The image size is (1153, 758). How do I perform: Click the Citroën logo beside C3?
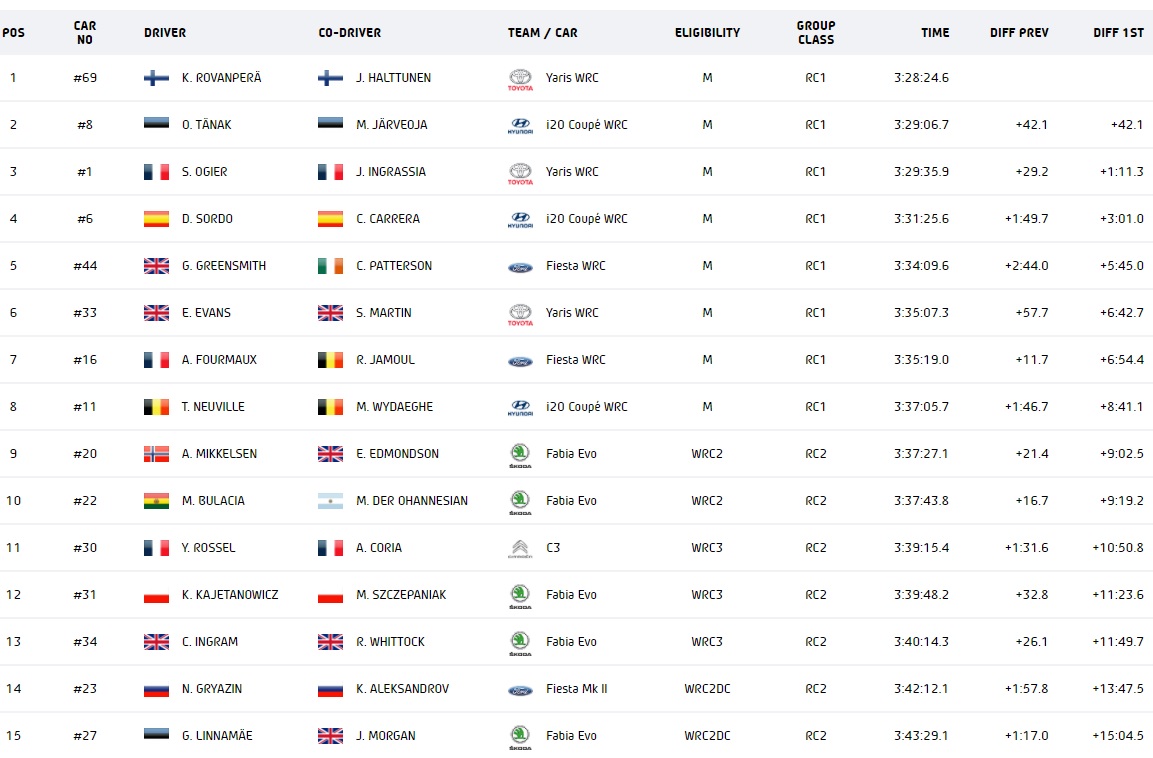(x=520, y=548)
